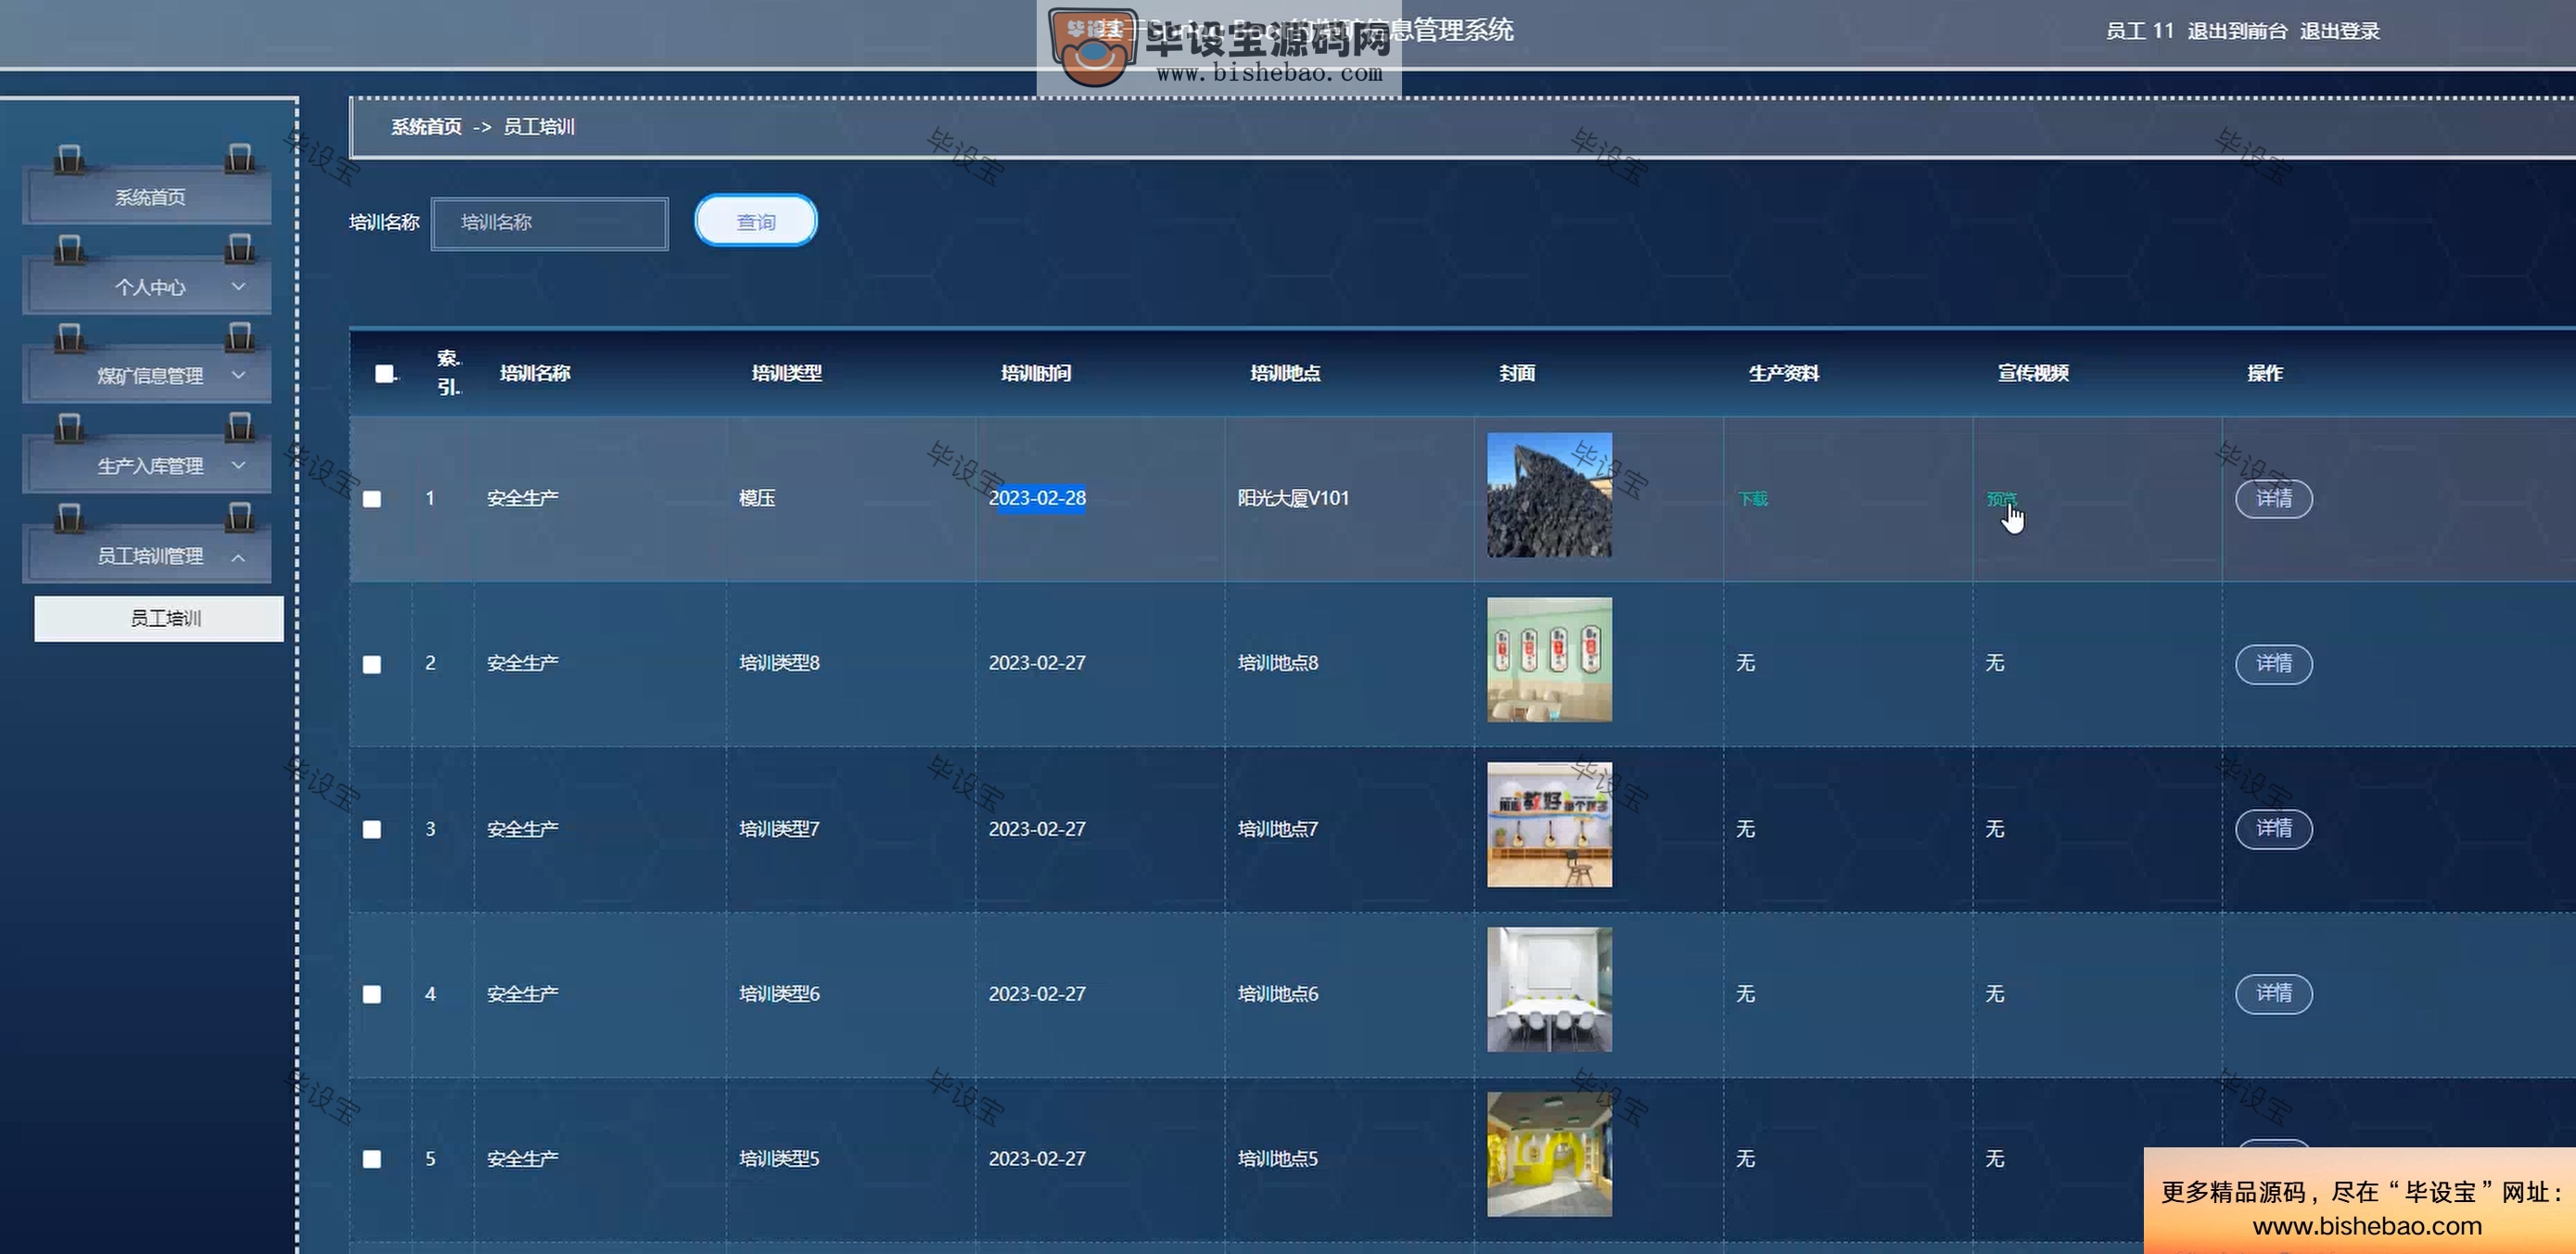Open coal pile cover thumbnail row 1

tap(1549, 495)
